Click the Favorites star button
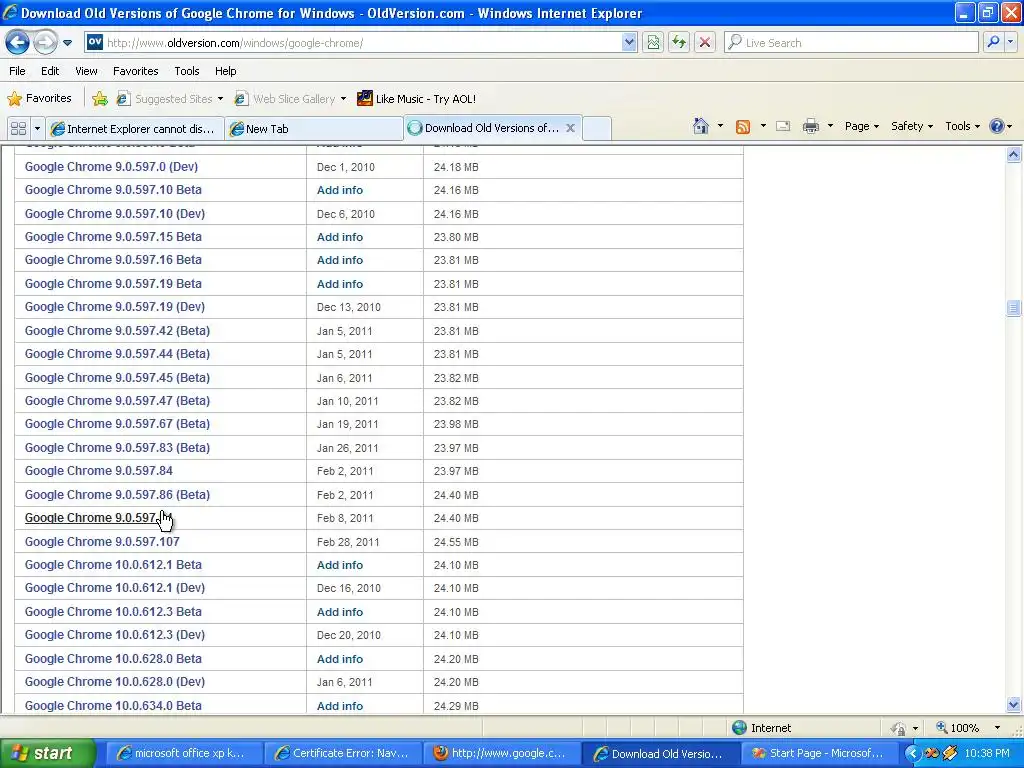 click(39, 99)
